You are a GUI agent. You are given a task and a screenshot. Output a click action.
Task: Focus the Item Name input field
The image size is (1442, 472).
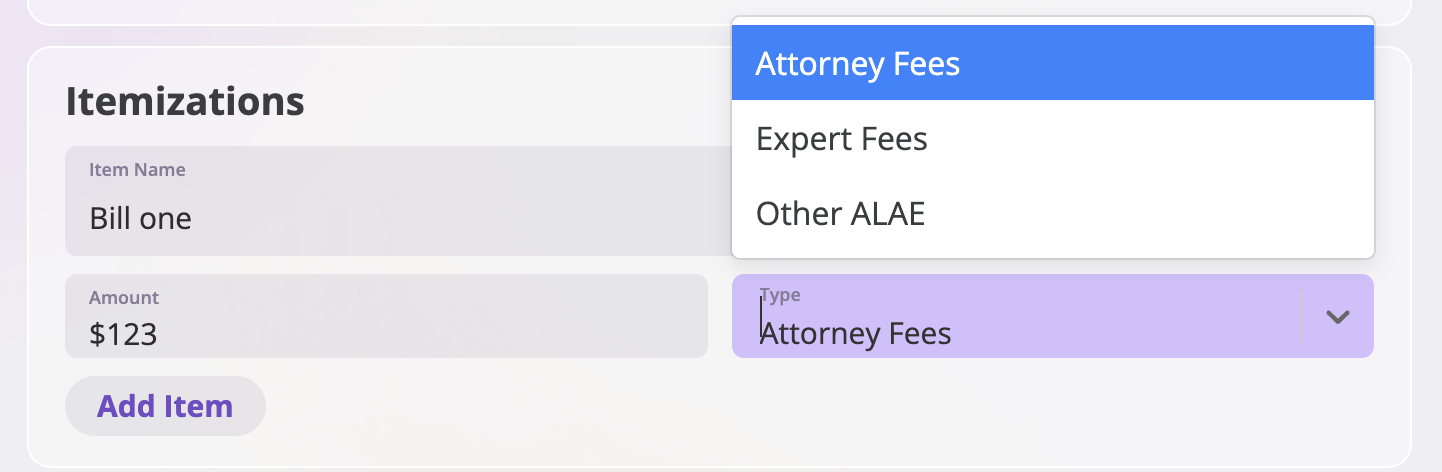[x=398, y=201]
